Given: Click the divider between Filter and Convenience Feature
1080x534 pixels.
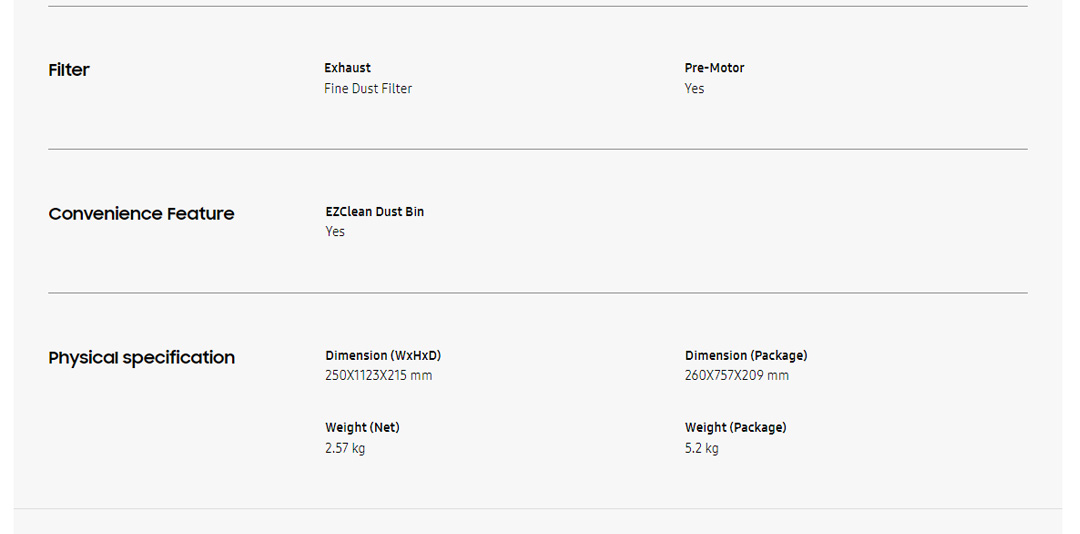Looking at the screenshot, I should click(537, 149).
